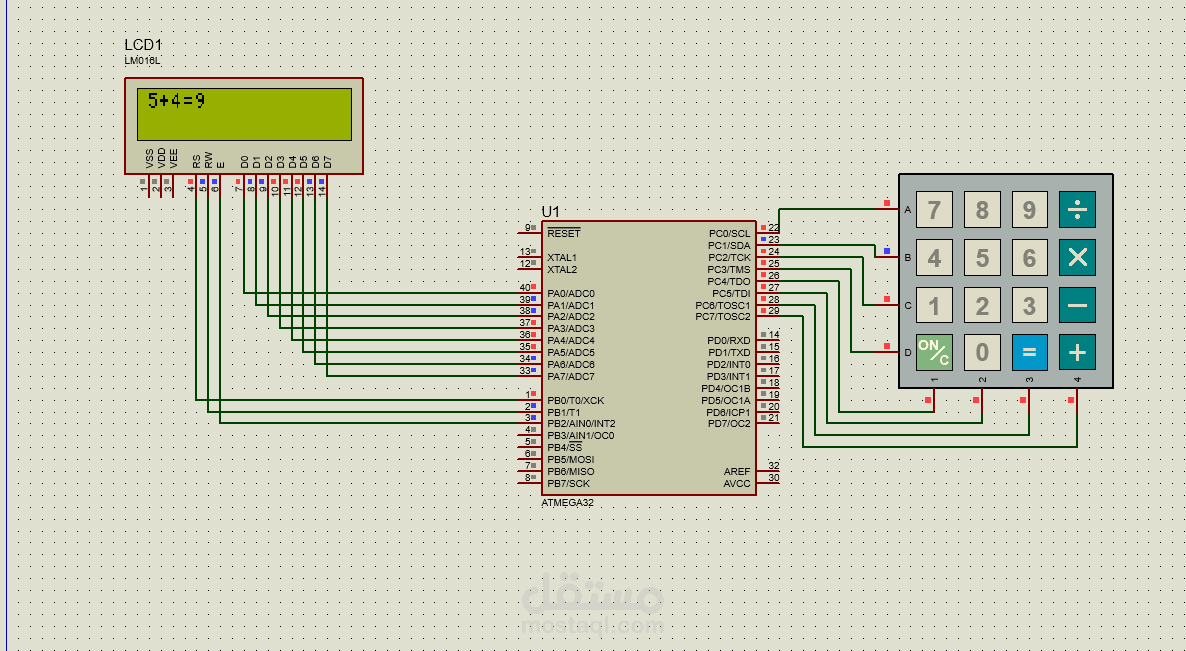
Task: Click the PC7/TOSC2 pin label
Action: (x=723, y=317)
